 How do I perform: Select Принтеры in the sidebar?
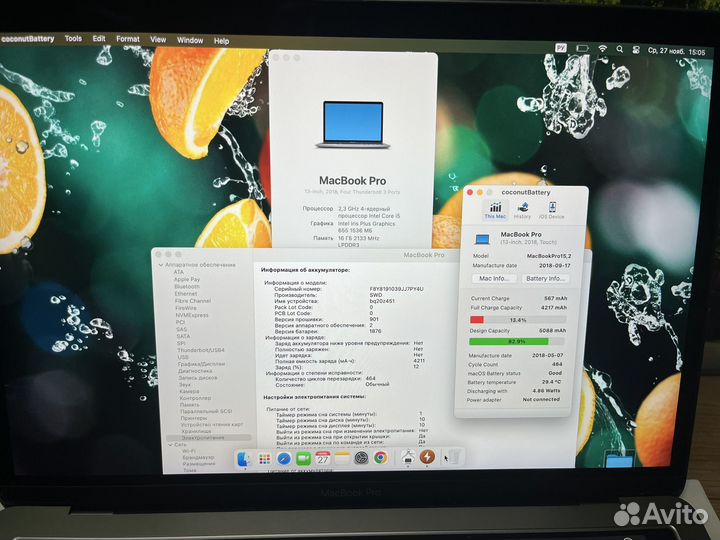(x=194, y=418)
